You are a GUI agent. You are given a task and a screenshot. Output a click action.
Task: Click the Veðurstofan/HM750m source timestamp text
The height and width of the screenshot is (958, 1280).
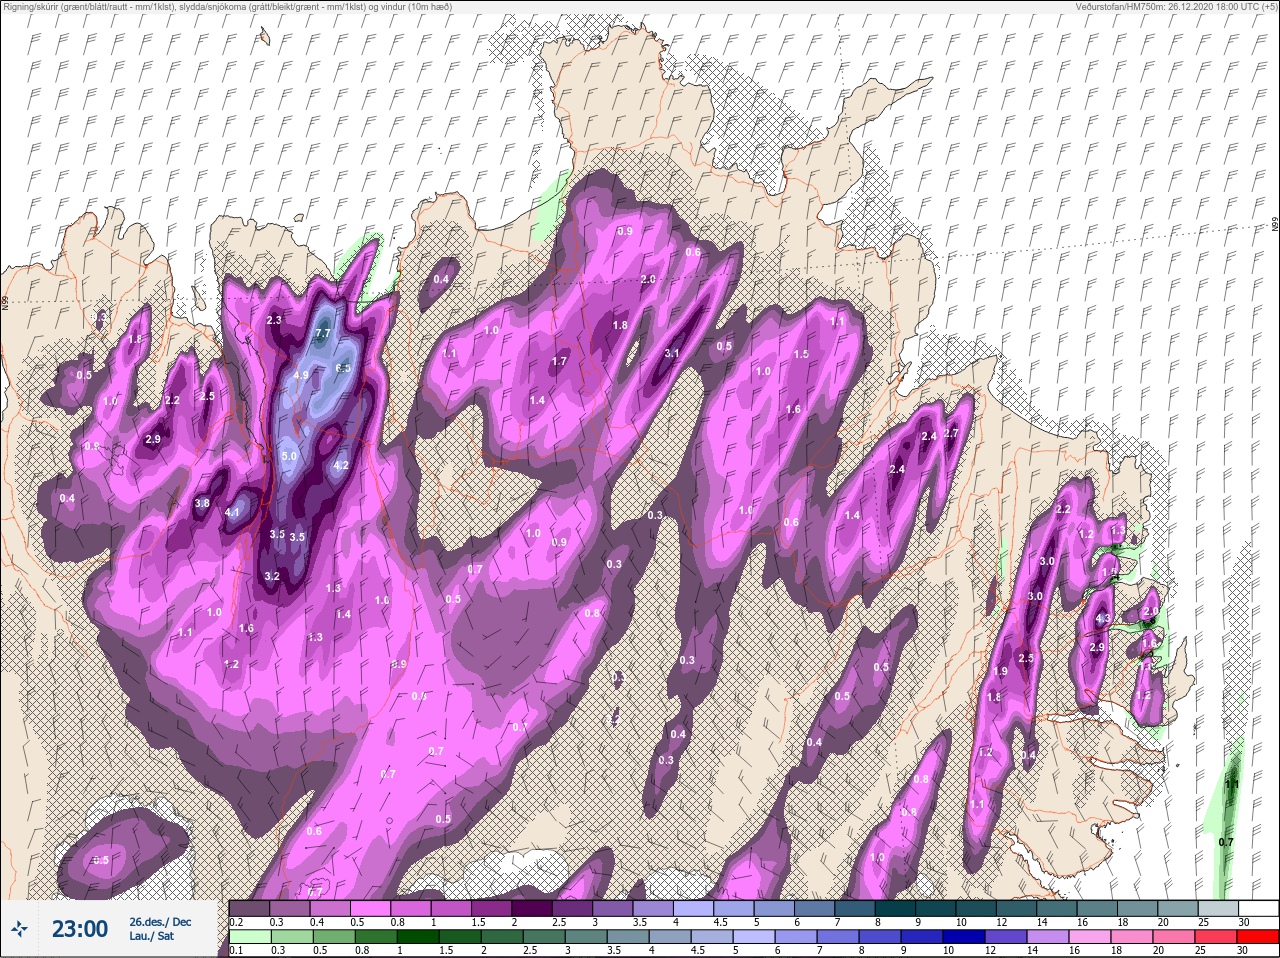pos(1176,6)
